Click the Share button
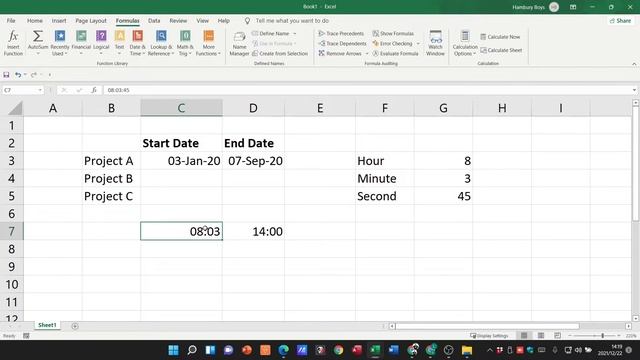Image resolution: width=640 pixels, height=360 pixels. (620, 20)
